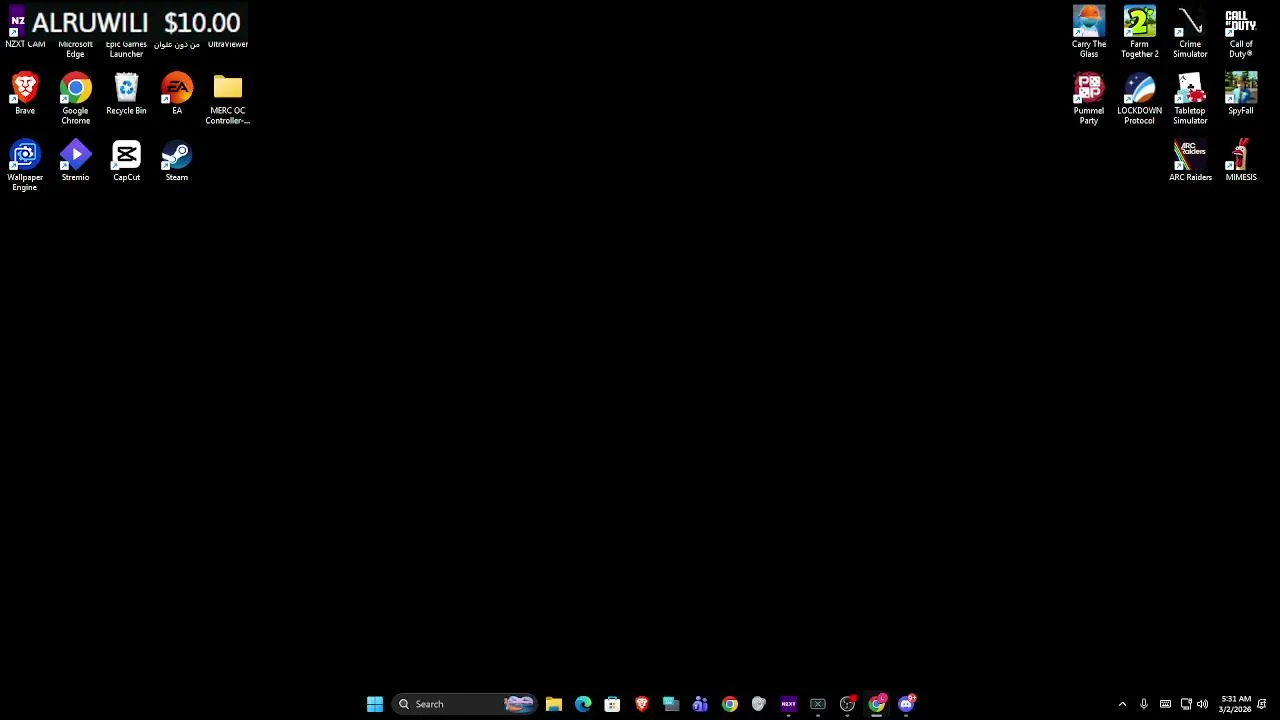Click the taskbar Search box
This screenshot has width=1280, height=720.
(x=465, y=704)
